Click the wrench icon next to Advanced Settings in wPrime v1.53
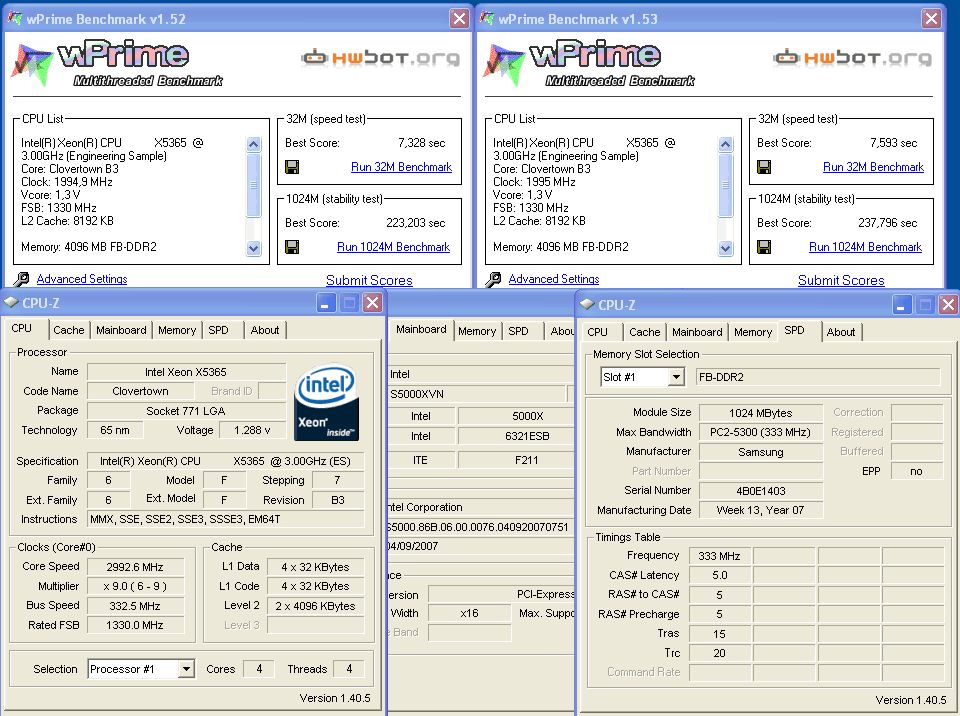 pos(493,279)
